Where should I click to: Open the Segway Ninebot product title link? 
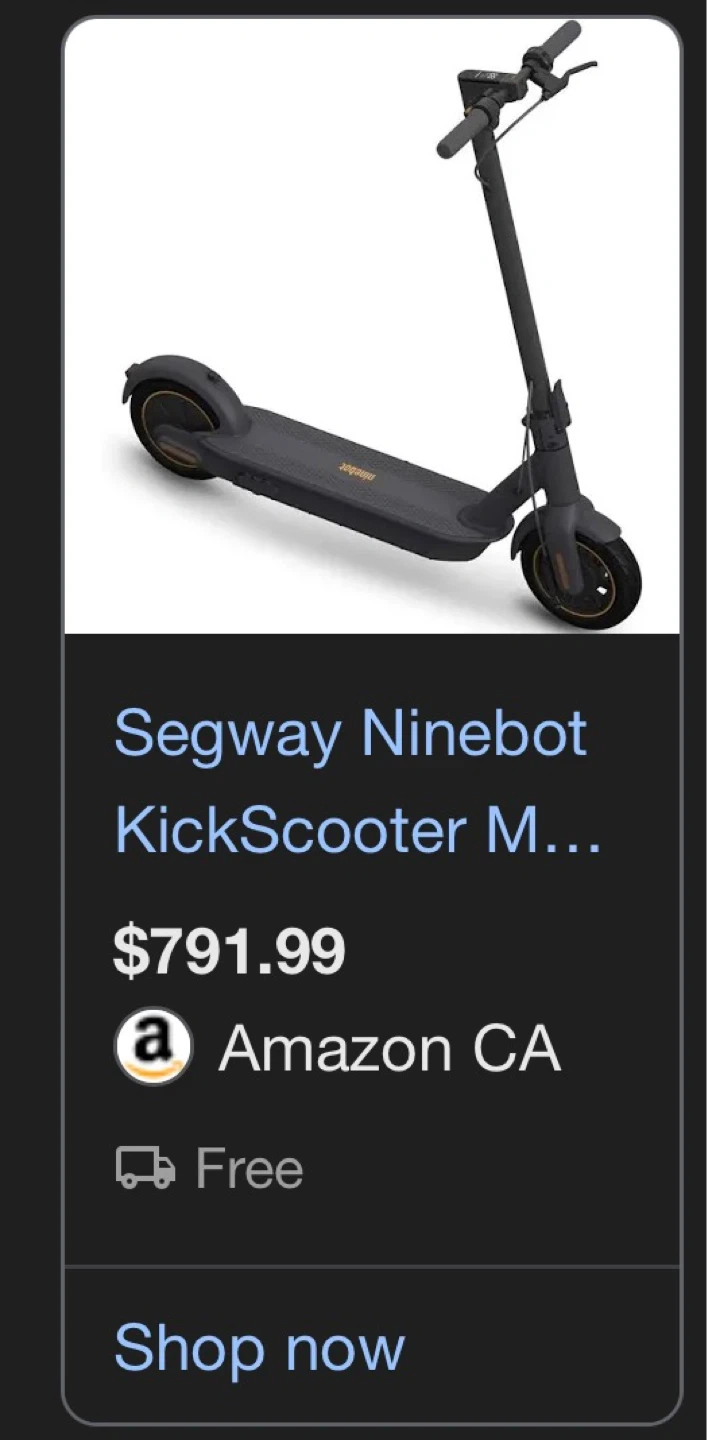pos(350,733)
